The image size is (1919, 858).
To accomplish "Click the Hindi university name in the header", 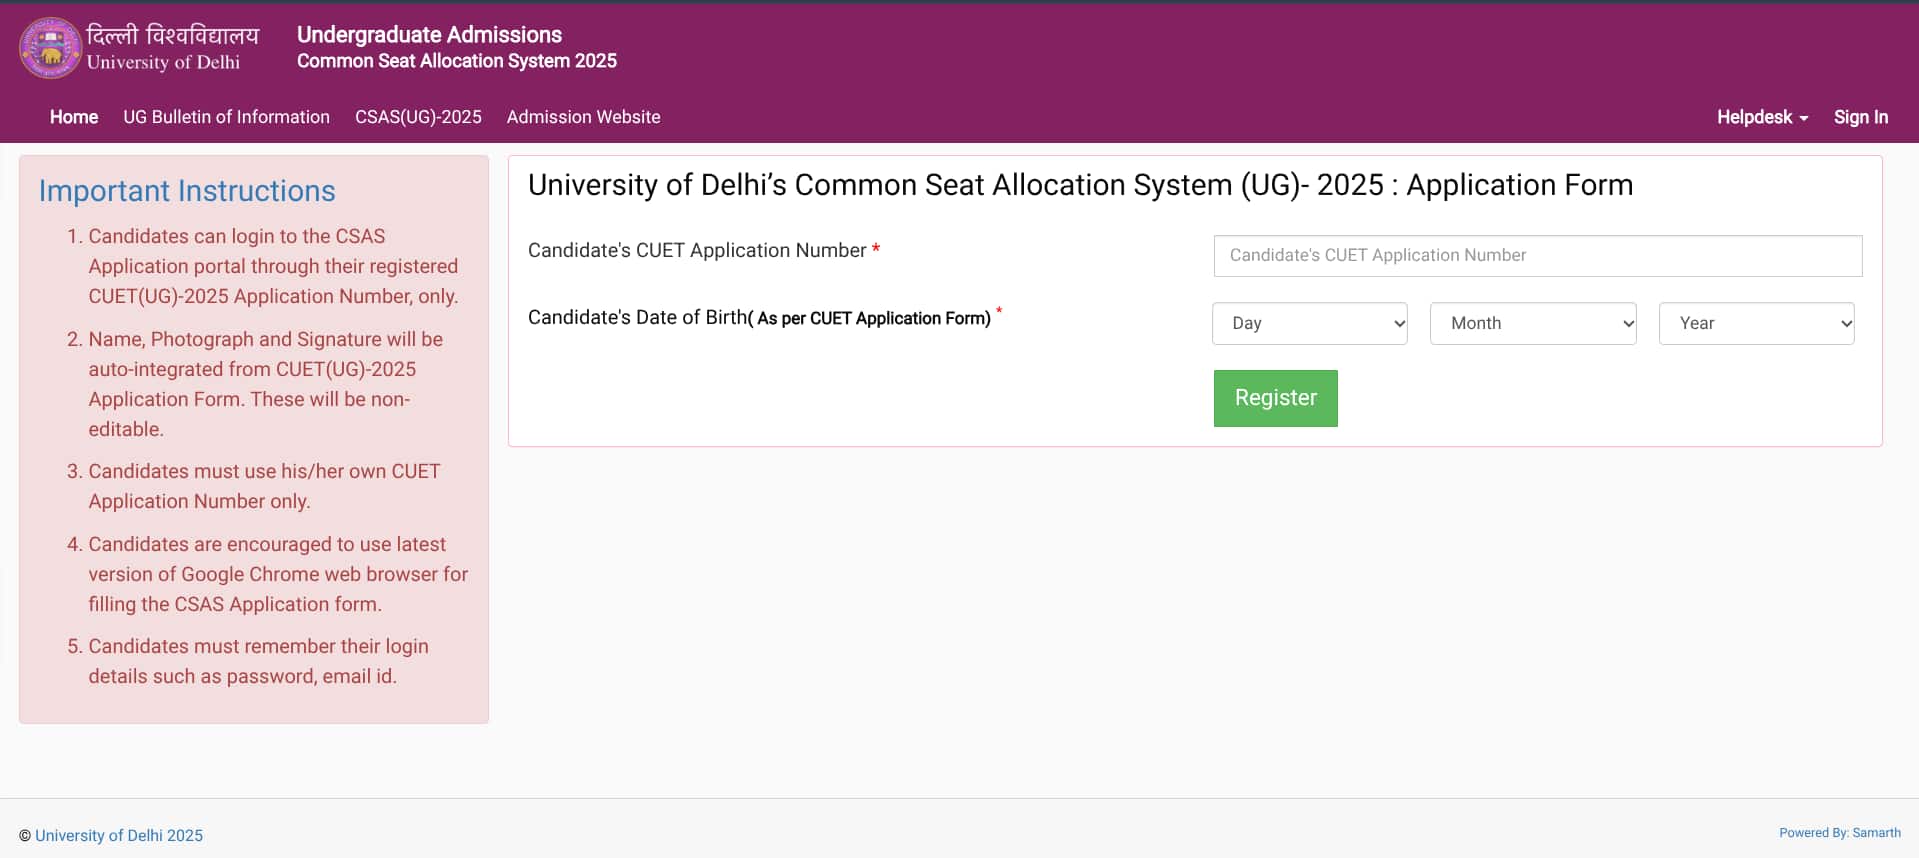I will 173,36.
